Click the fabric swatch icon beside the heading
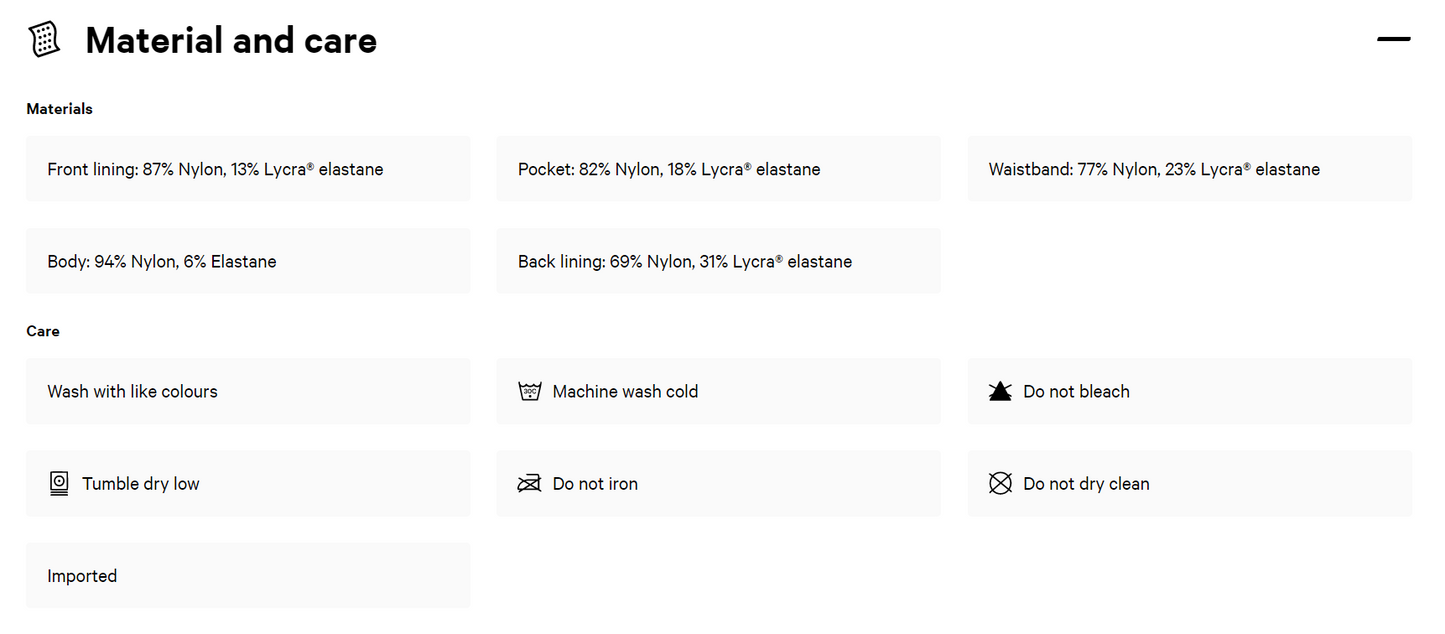This screenshot has width=1445, height=634. point(44,38)
